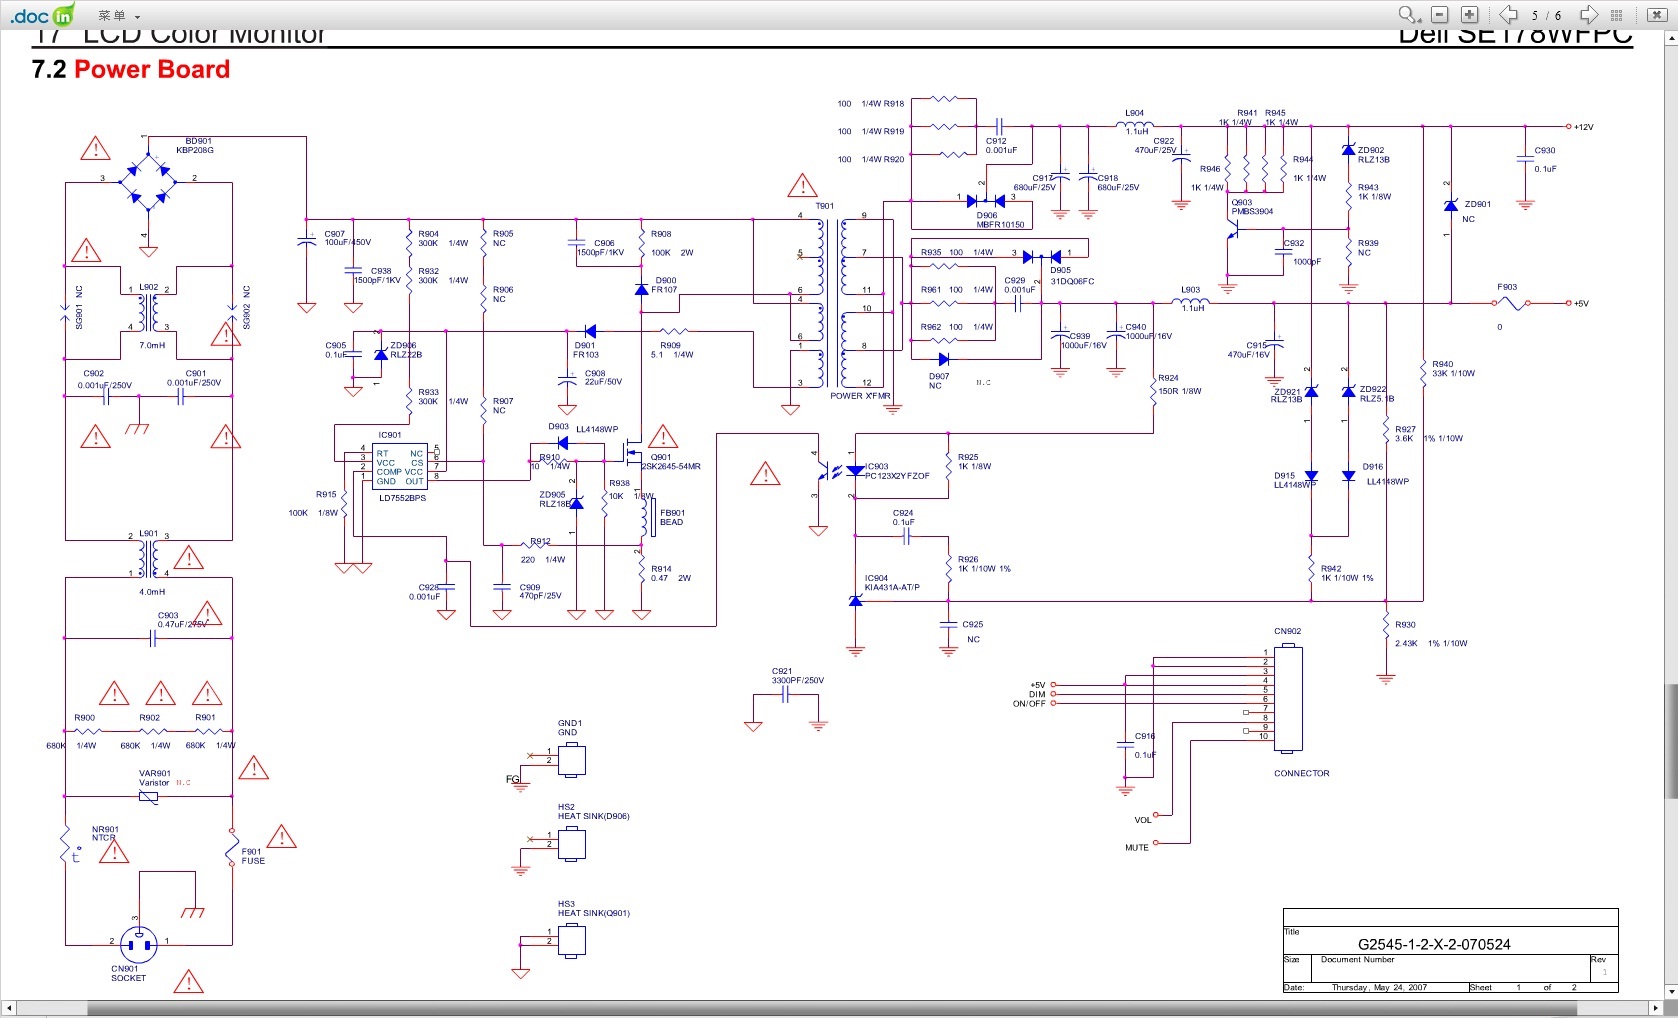Click the horizontal scrollbar left arrow
This screenshot has width=1678, height=1018.
(x=8, y=1009)
